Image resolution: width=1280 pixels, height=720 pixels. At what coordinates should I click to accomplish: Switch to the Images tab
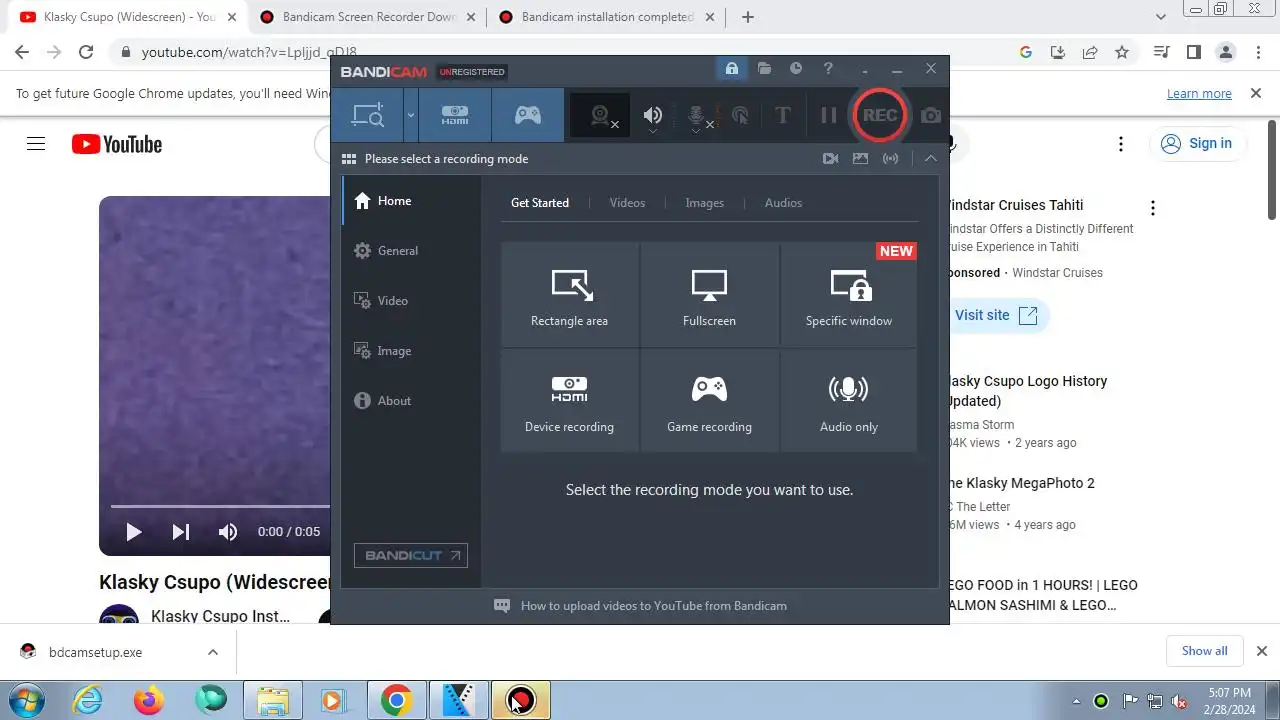(x=705, y=203)
